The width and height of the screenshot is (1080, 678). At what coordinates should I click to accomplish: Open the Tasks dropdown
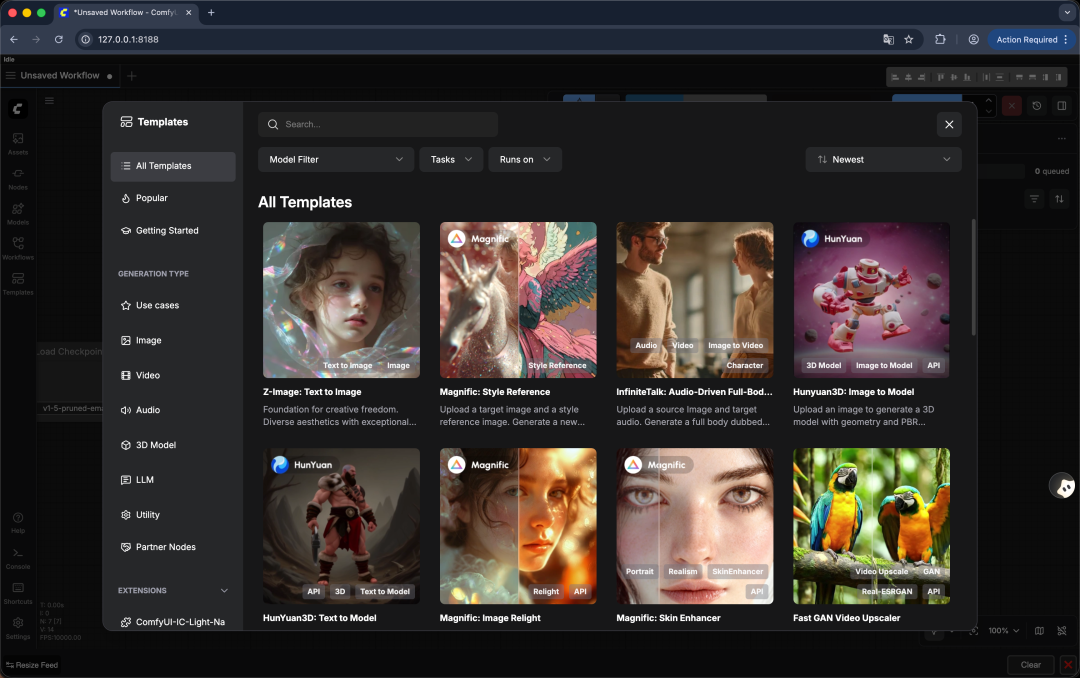coord(451,160)
